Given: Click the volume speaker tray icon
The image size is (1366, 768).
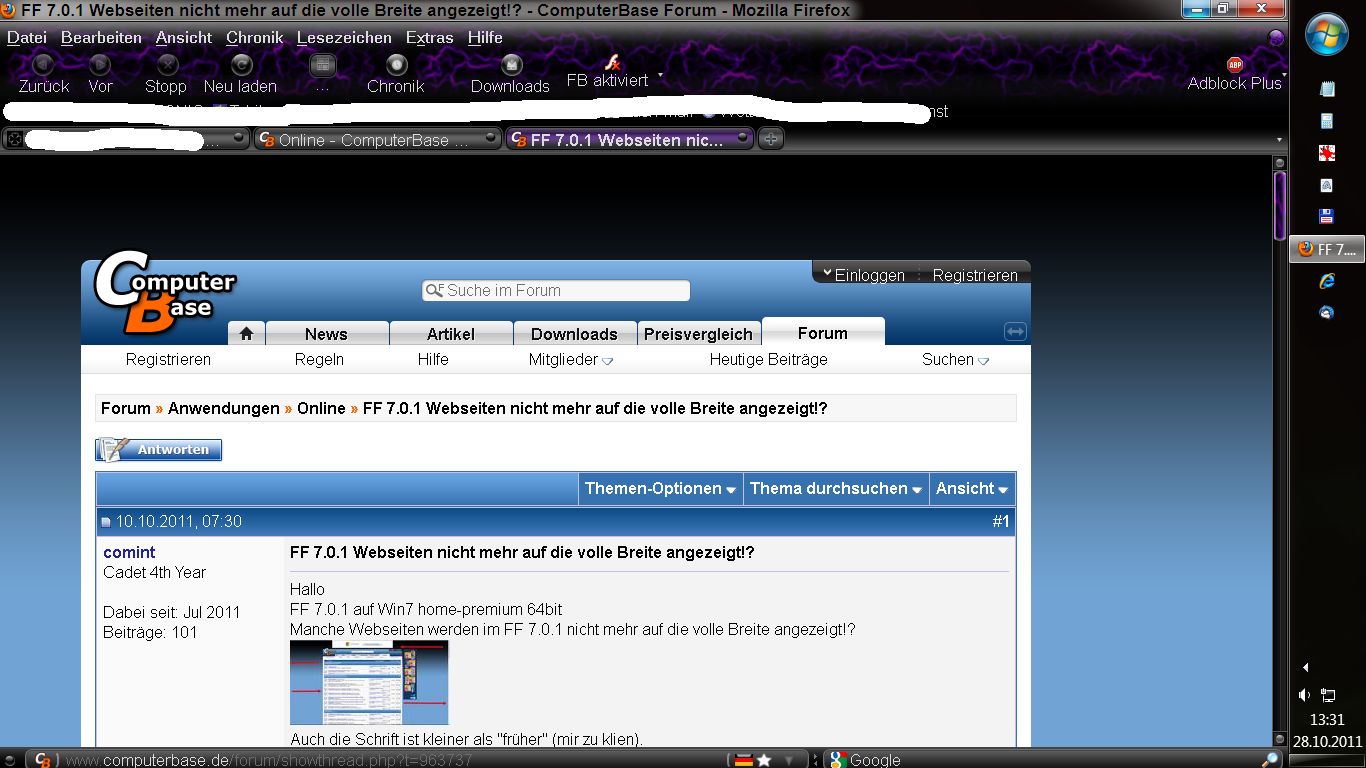Looking at the screenshot, I should 1304,695.
